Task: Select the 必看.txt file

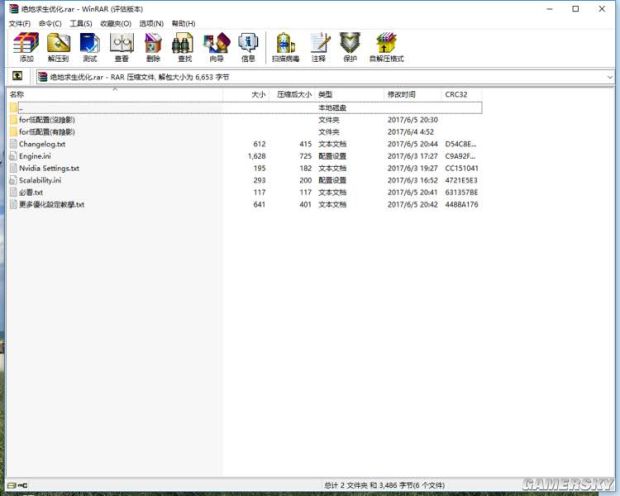Action: click(x=31, y=192)
